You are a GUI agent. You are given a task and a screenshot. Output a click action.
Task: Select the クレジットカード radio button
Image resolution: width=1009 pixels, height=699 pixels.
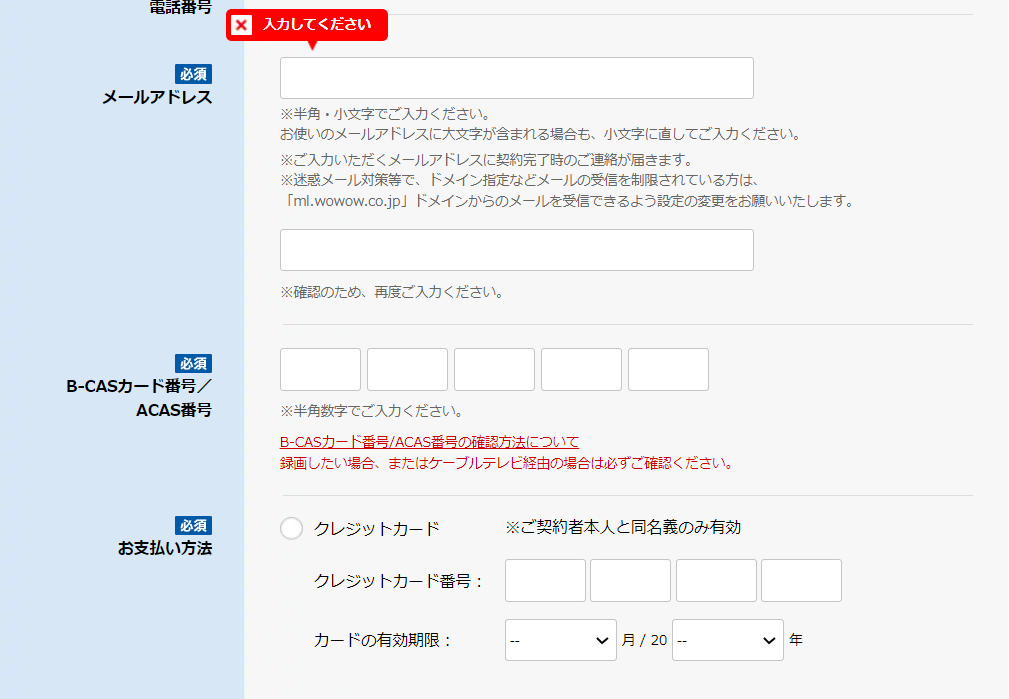pos(291,528)
